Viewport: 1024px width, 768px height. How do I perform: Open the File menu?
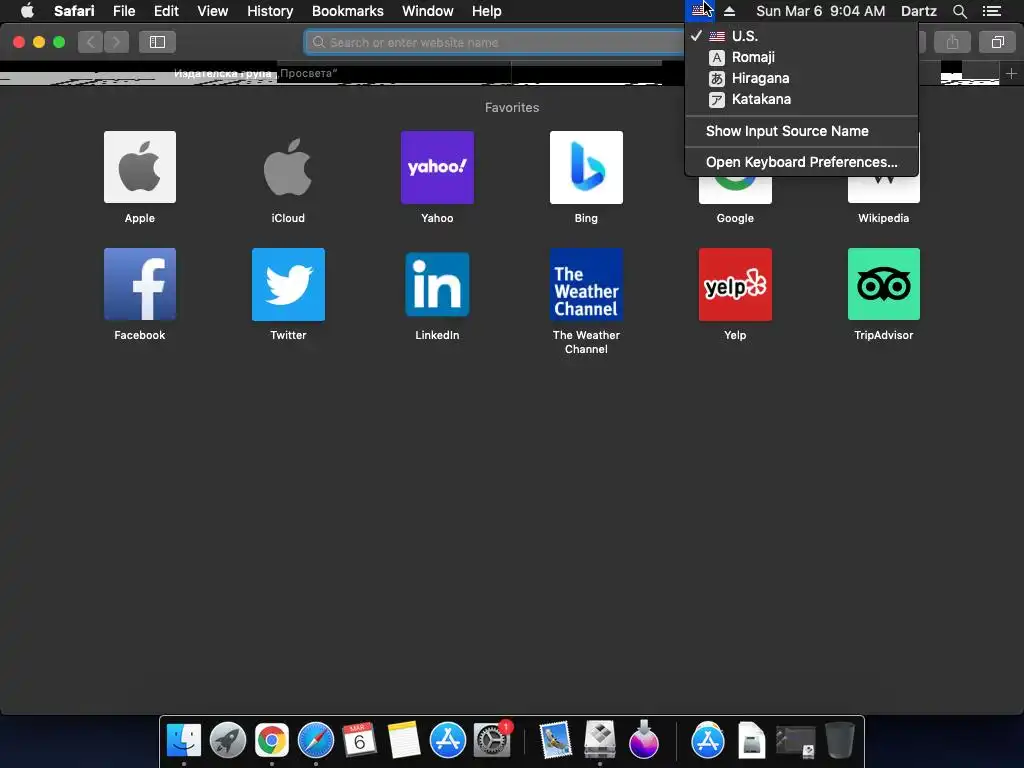pos(123,11)
